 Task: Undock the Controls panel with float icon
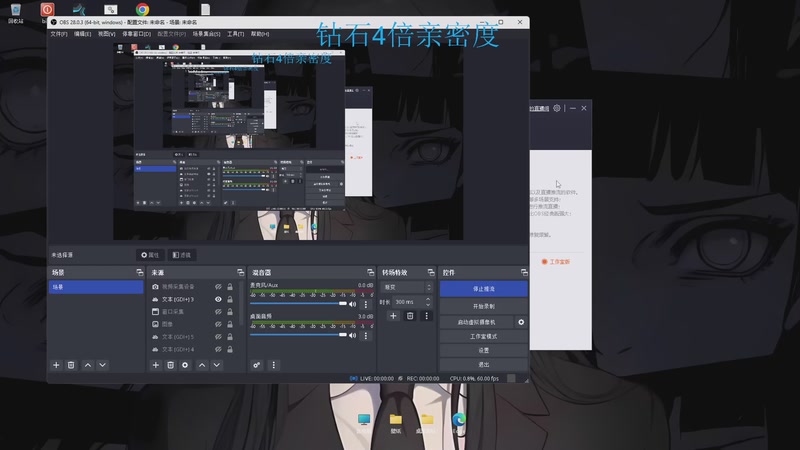pyautogui.click(x=524, y=272)
